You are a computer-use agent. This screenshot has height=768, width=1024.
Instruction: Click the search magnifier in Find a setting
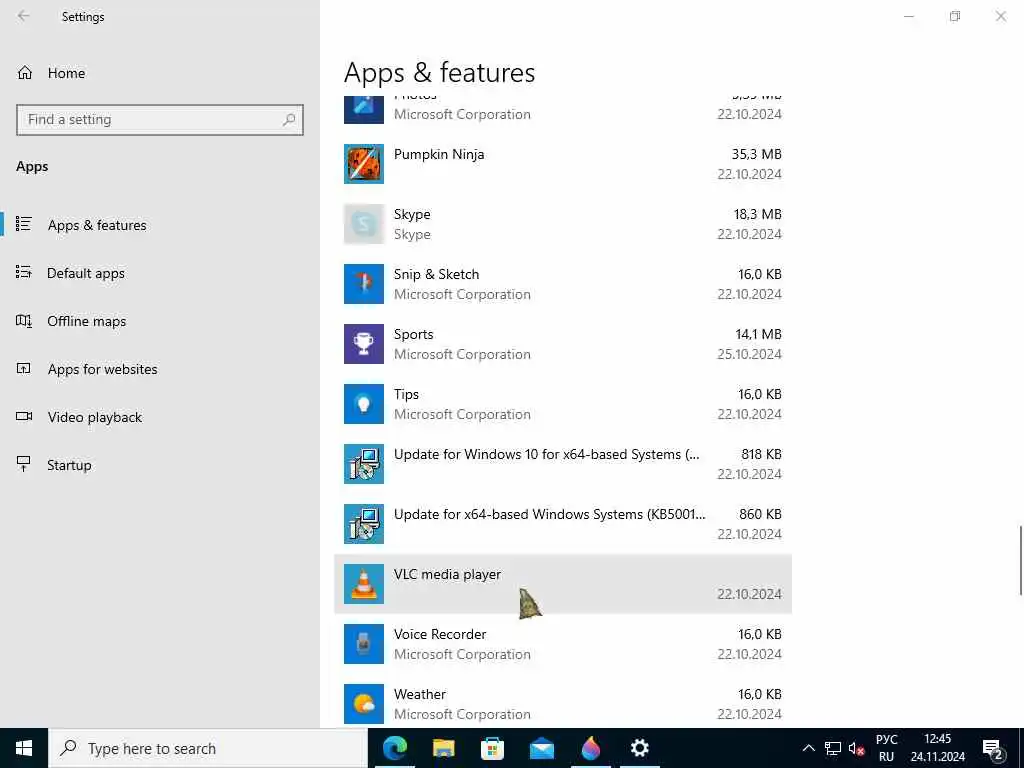pyautogui.click(x=289, y=120)
